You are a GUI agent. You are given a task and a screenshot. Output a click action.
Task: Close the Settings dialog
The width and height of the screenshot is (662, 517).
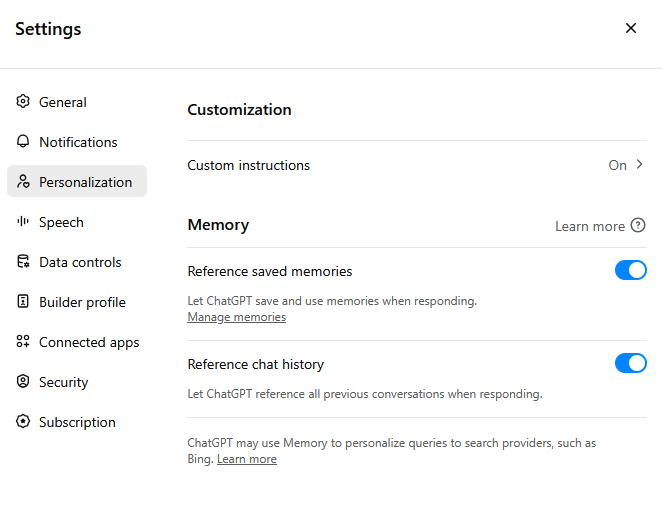pos(631,28)
